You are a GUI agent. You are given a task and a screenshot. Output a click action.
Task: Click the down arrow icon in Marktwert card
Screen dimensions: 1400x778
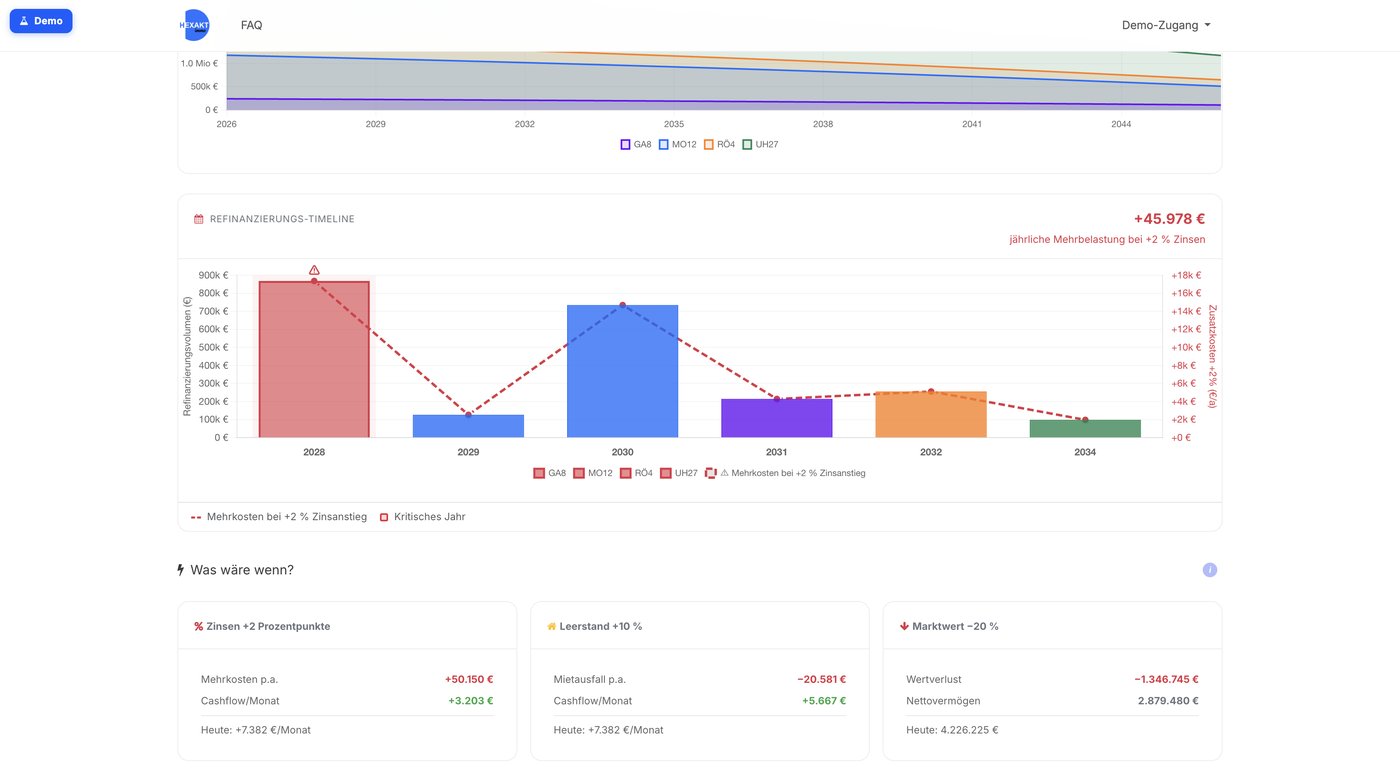tap(904, 626)
